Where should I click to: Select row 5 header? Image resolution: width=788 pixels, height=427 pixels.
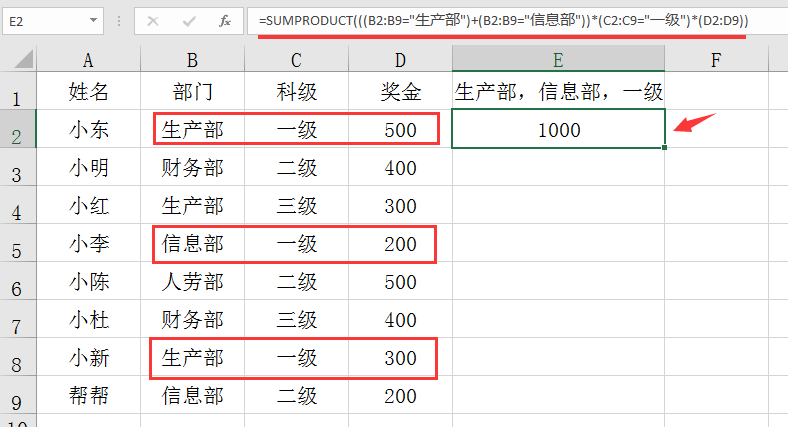coord(18,243)
